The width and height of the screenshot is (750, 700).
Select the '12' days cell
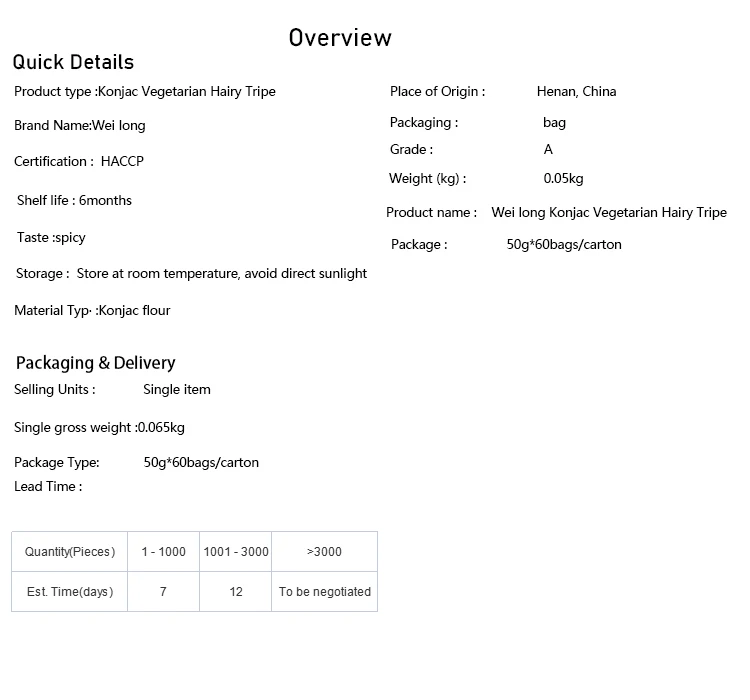point(236,592)
